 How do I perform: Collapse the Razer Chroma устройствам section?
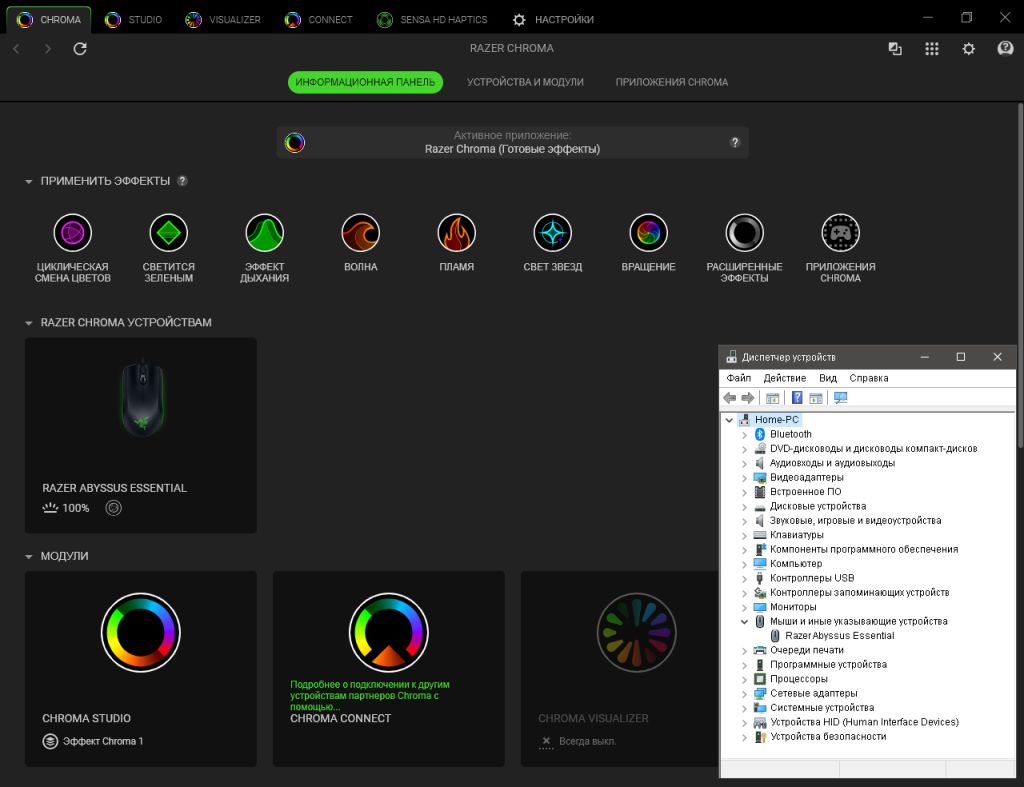pos(29,323)
